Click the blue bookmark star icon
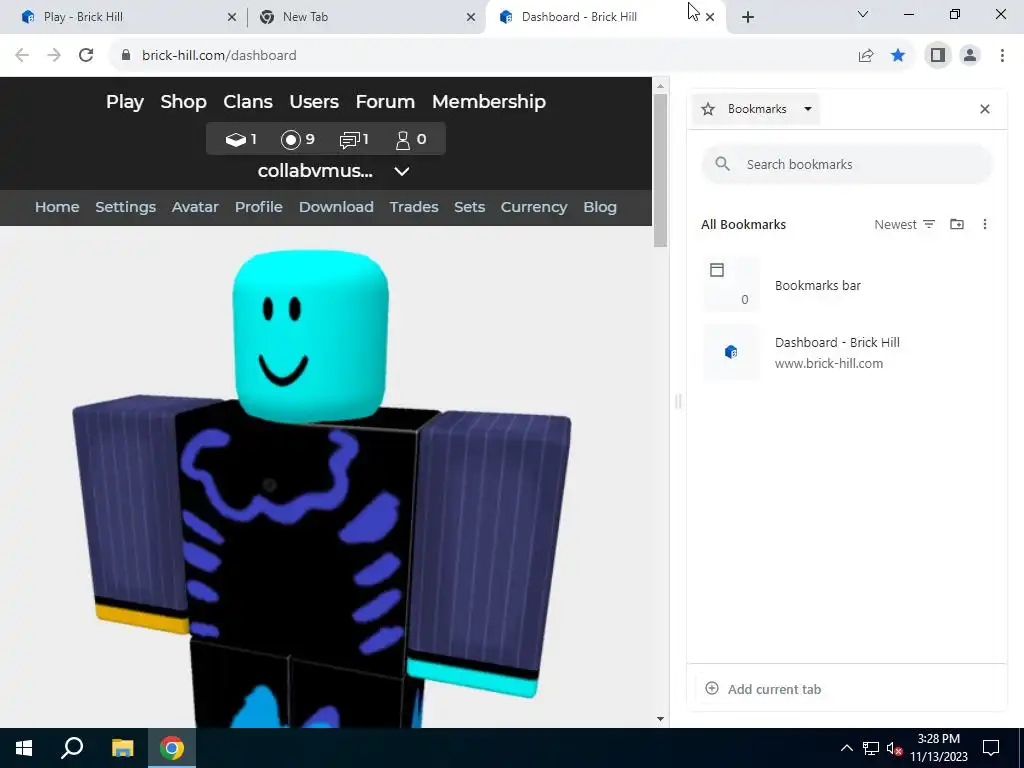This screenshot has height=768, width=1024. click(x=898, y=55)
